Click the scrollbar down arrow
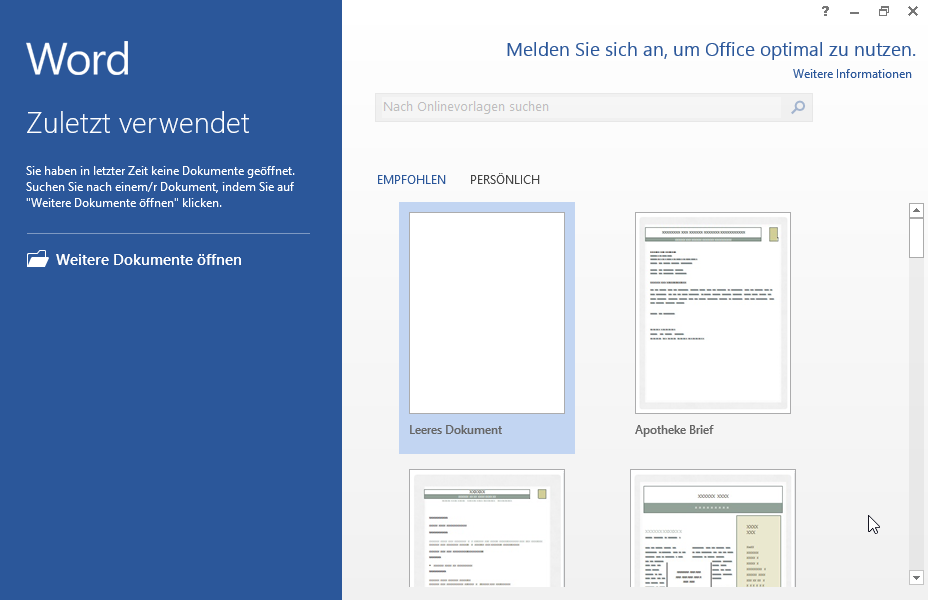The width and height of the screenshot is (928, 600). pos(916,578)
